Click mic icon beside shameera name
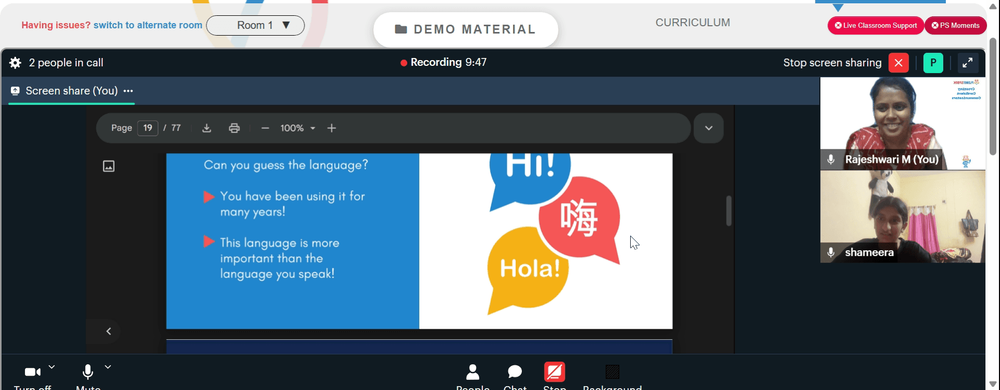 click(831, 252)
